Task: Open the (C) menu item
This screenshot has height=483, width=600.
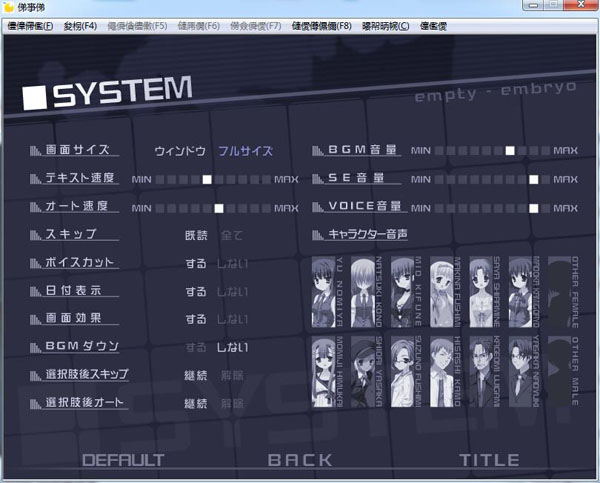Action: click(x=386, y=26)
